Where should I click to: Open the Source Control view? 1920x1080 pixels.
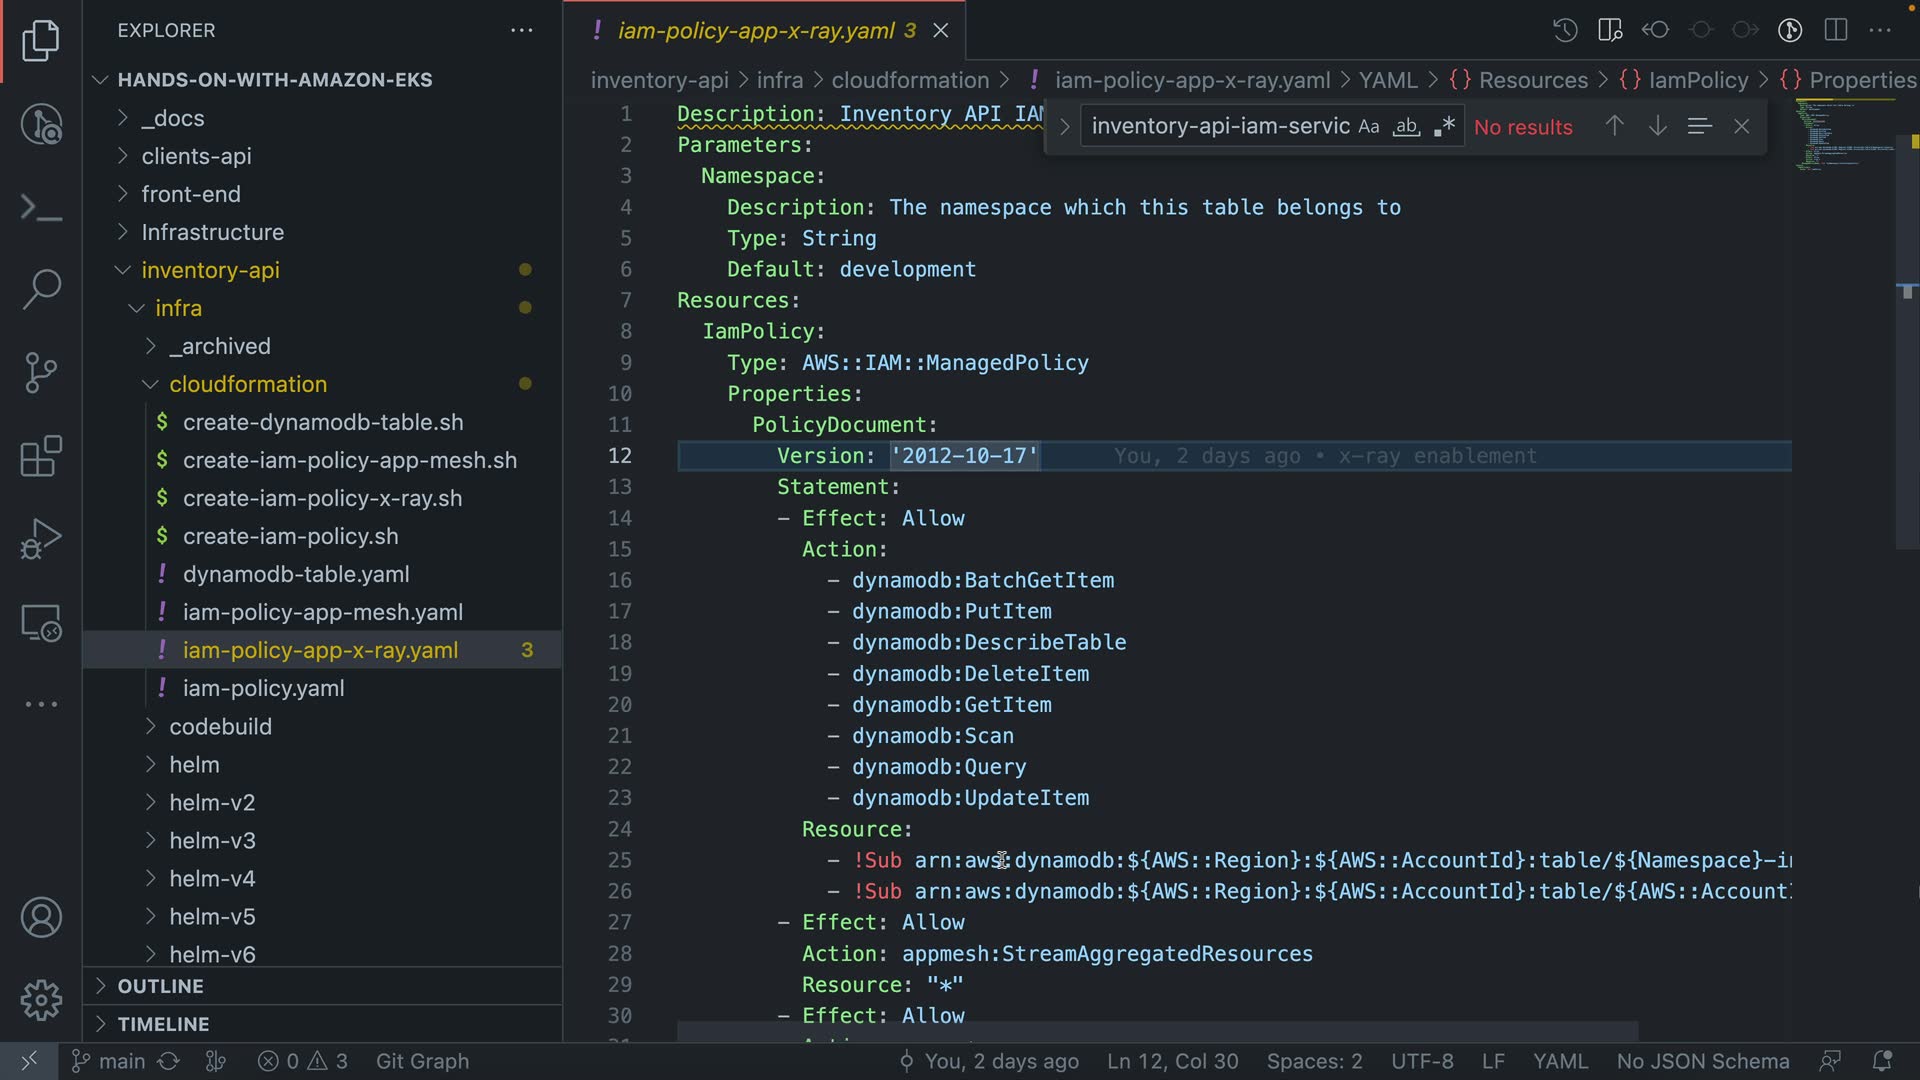click(x=41, y=373)
